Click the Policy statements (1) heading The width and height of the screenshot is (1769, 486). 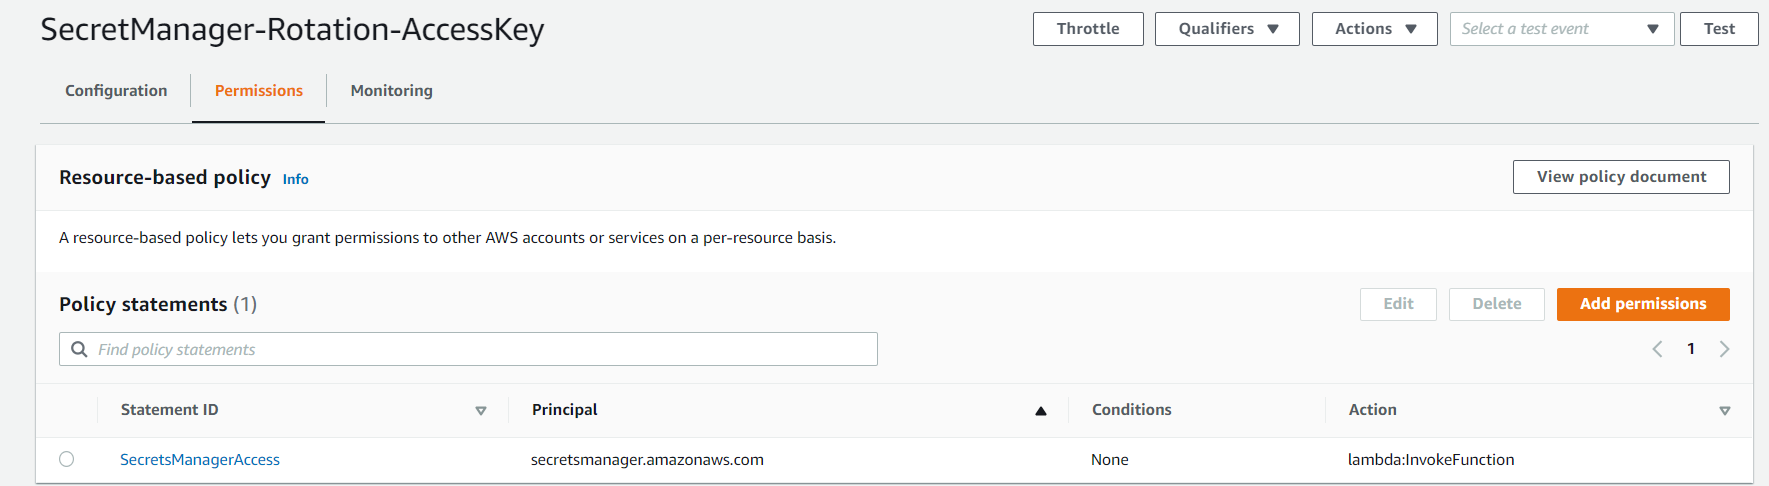[158, 304]
